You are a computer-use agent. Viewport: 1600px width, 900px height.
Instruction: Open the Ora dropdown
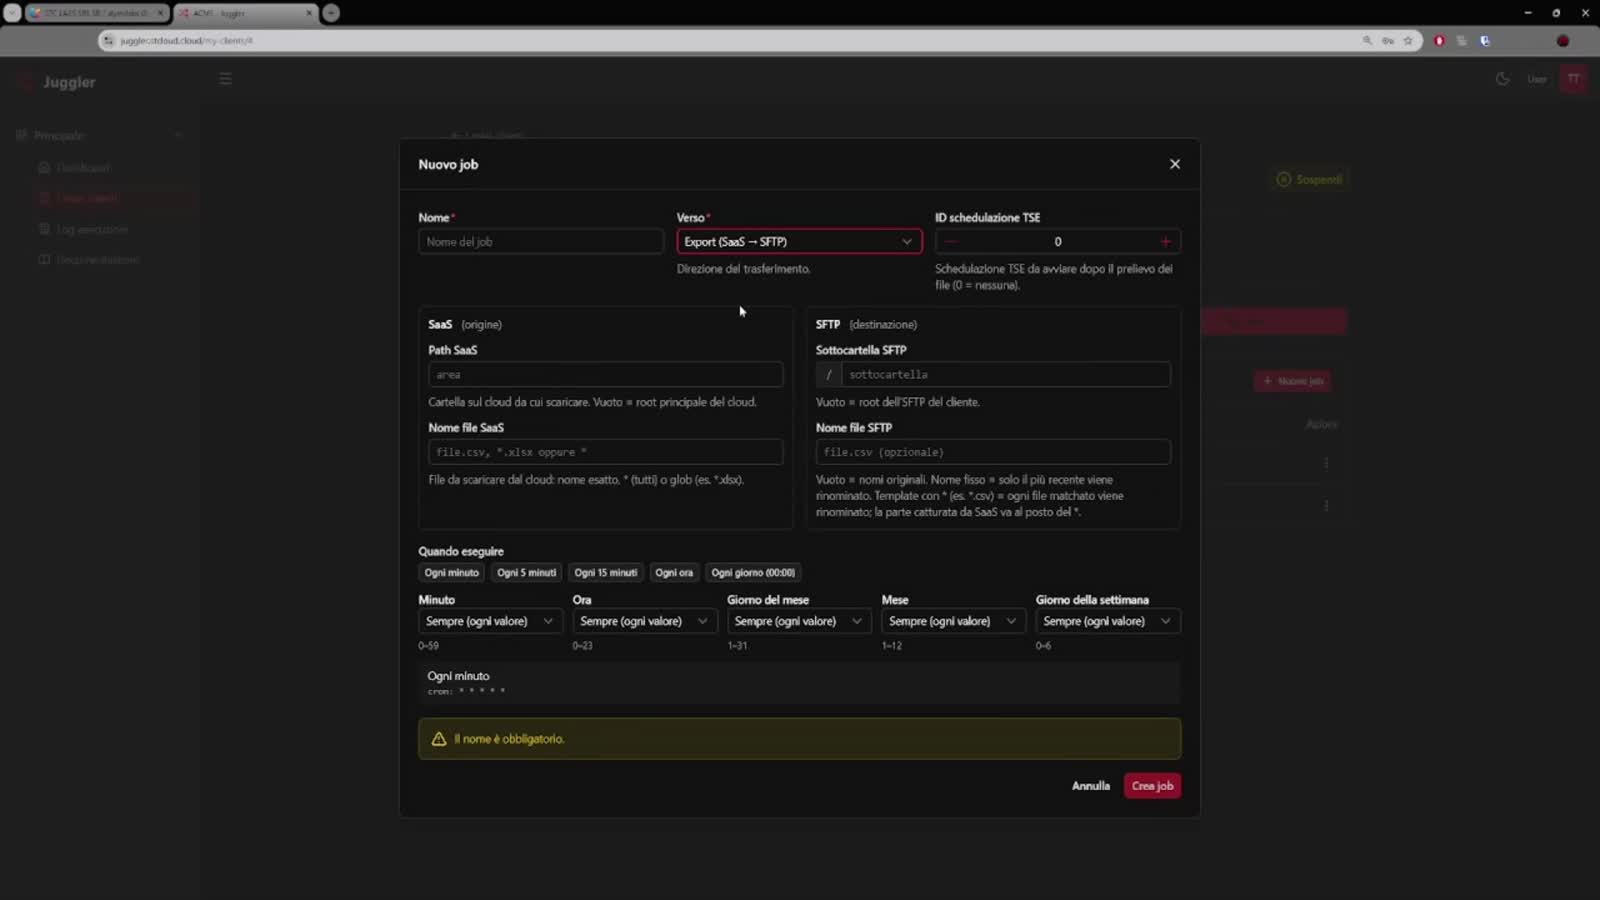click(x=644, y=621)
